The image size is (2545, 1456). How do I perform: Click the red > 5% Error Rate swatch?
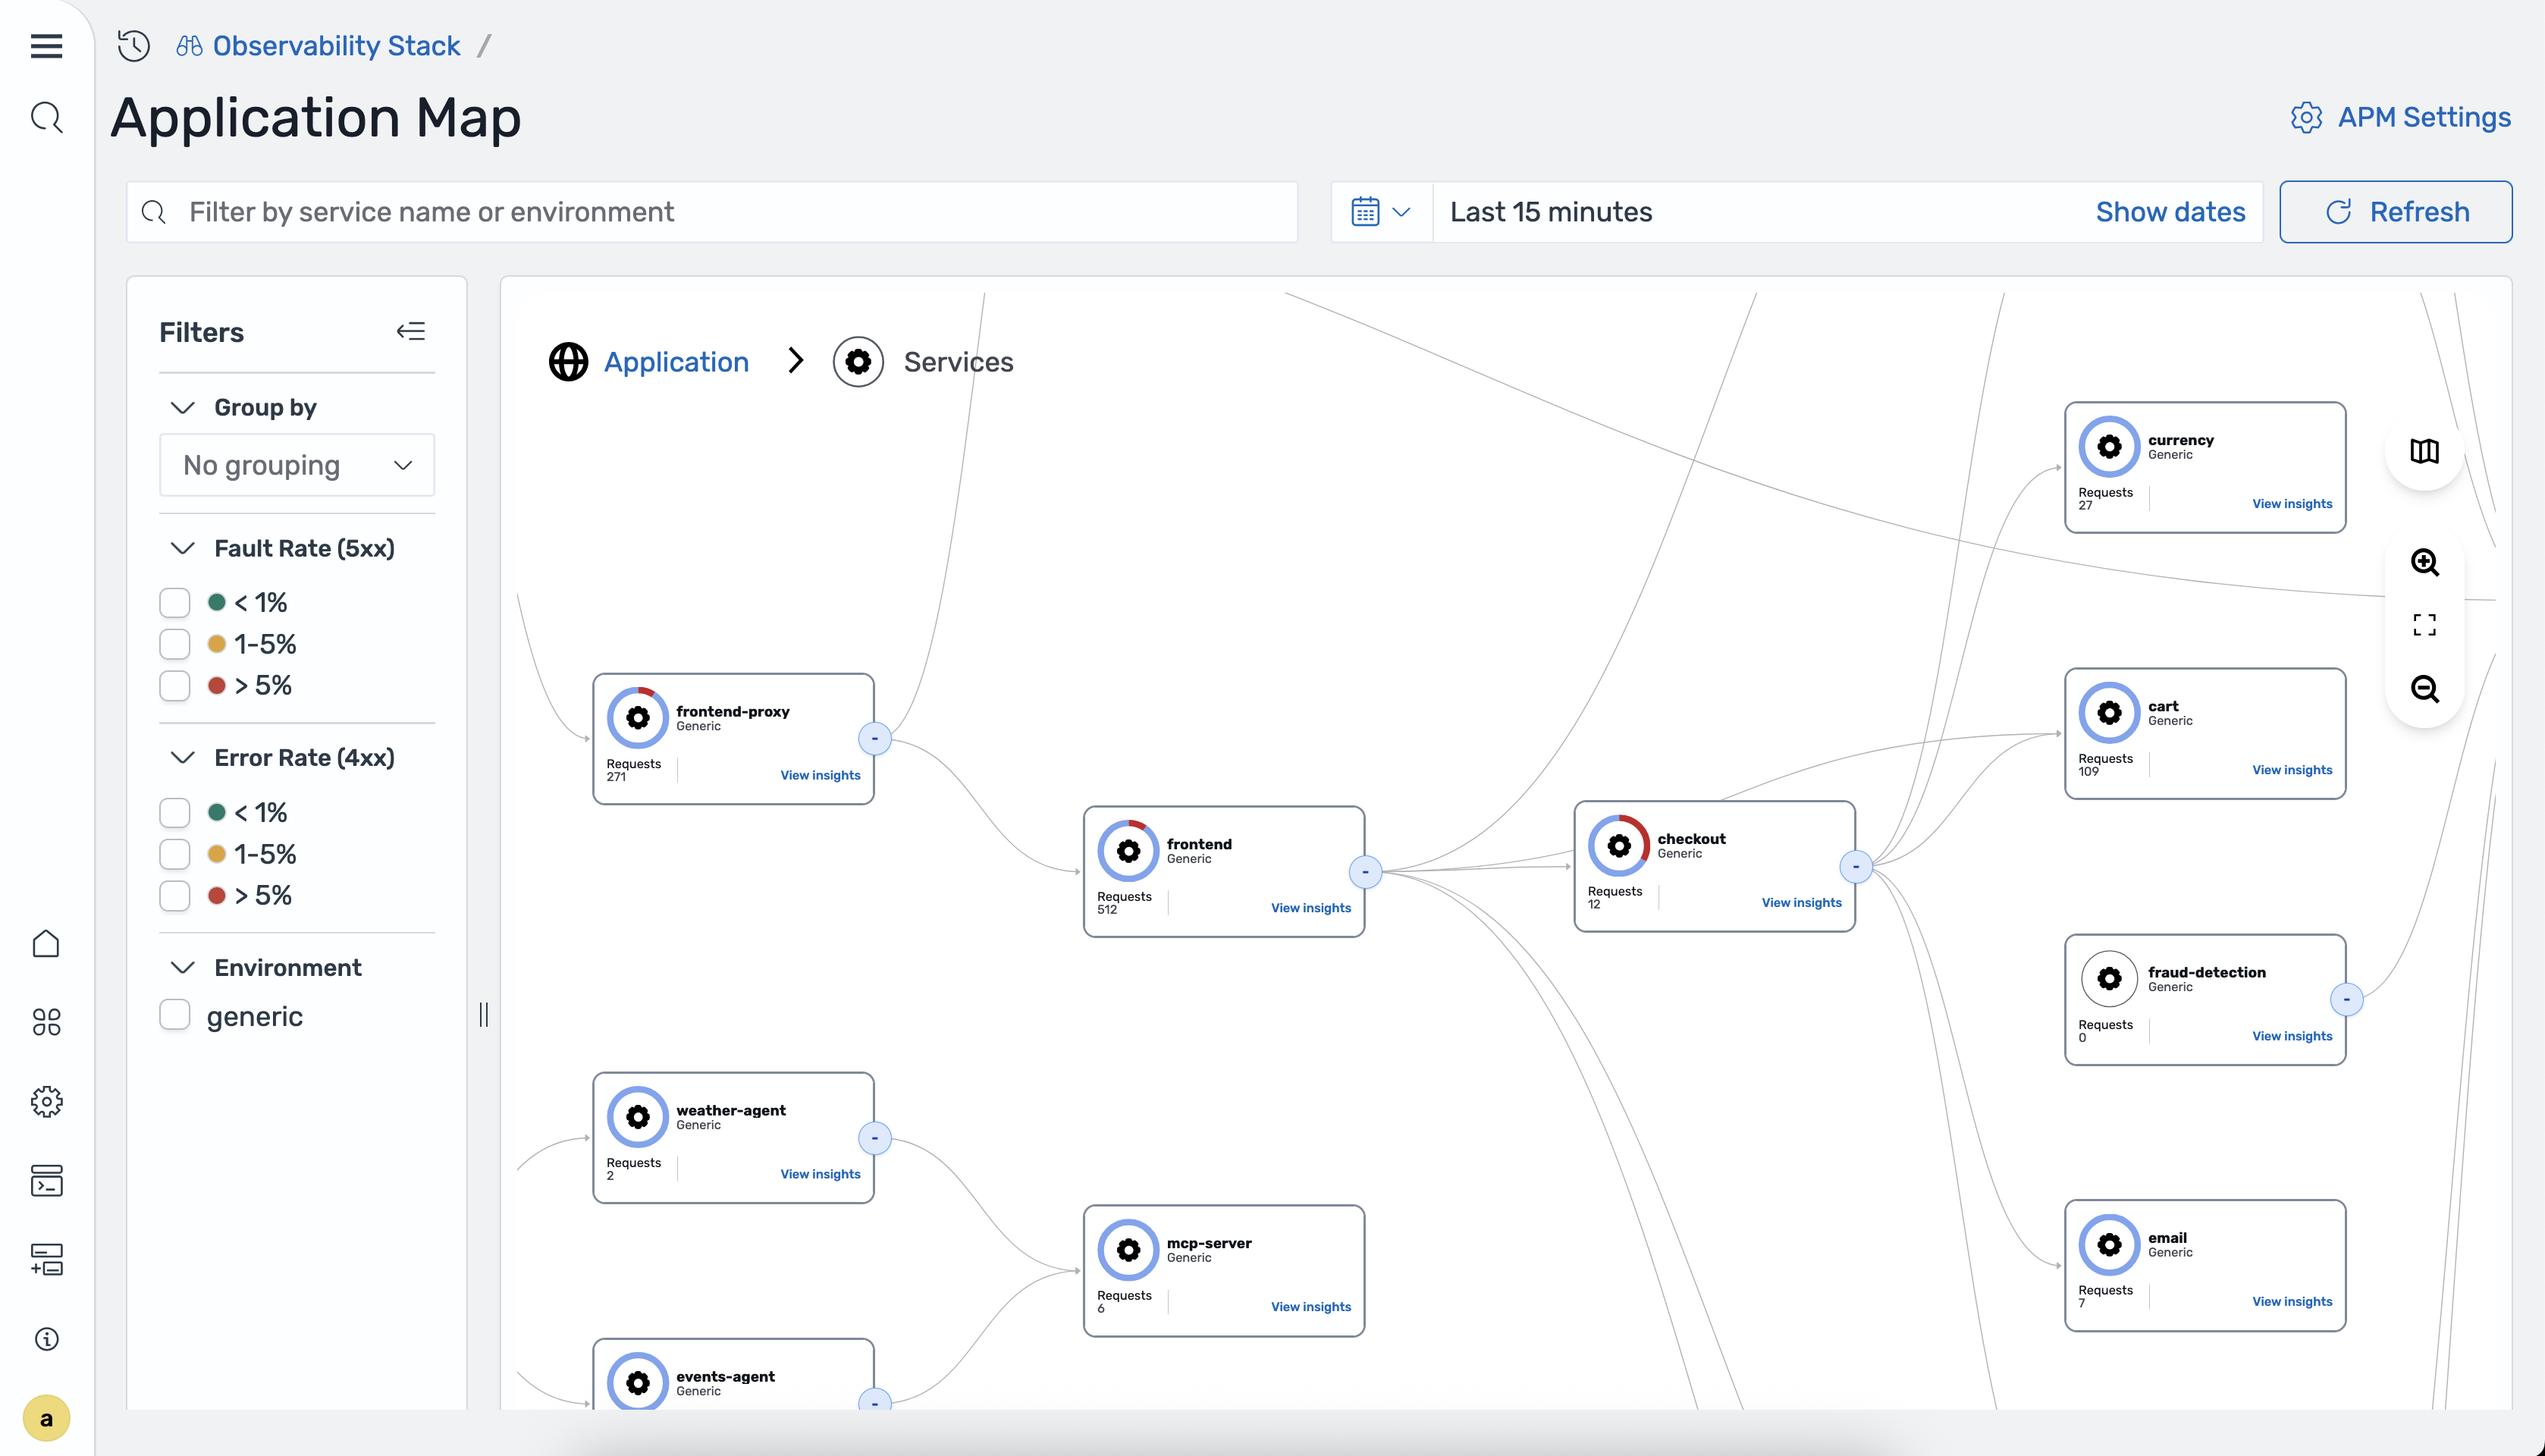pyautogui.click(x=216, y=895)
